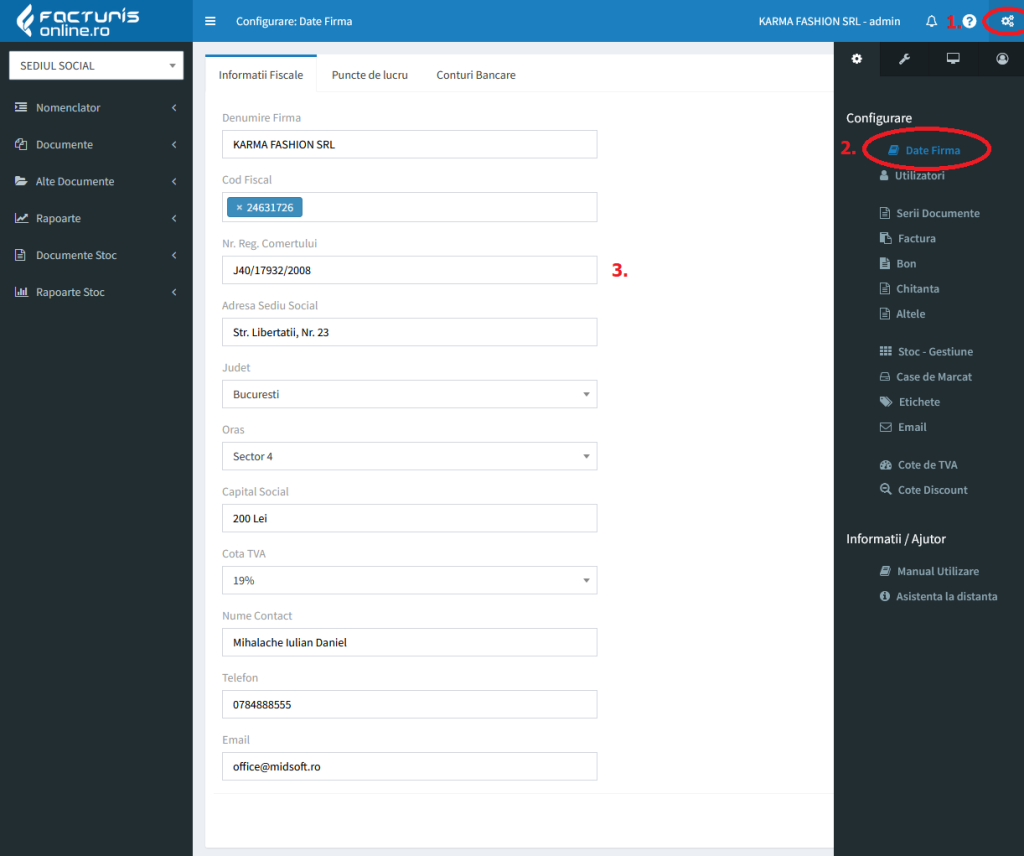Click the Documente copy icon
The height and width of the screenshot is (856, 1024).
click(22, 144)
